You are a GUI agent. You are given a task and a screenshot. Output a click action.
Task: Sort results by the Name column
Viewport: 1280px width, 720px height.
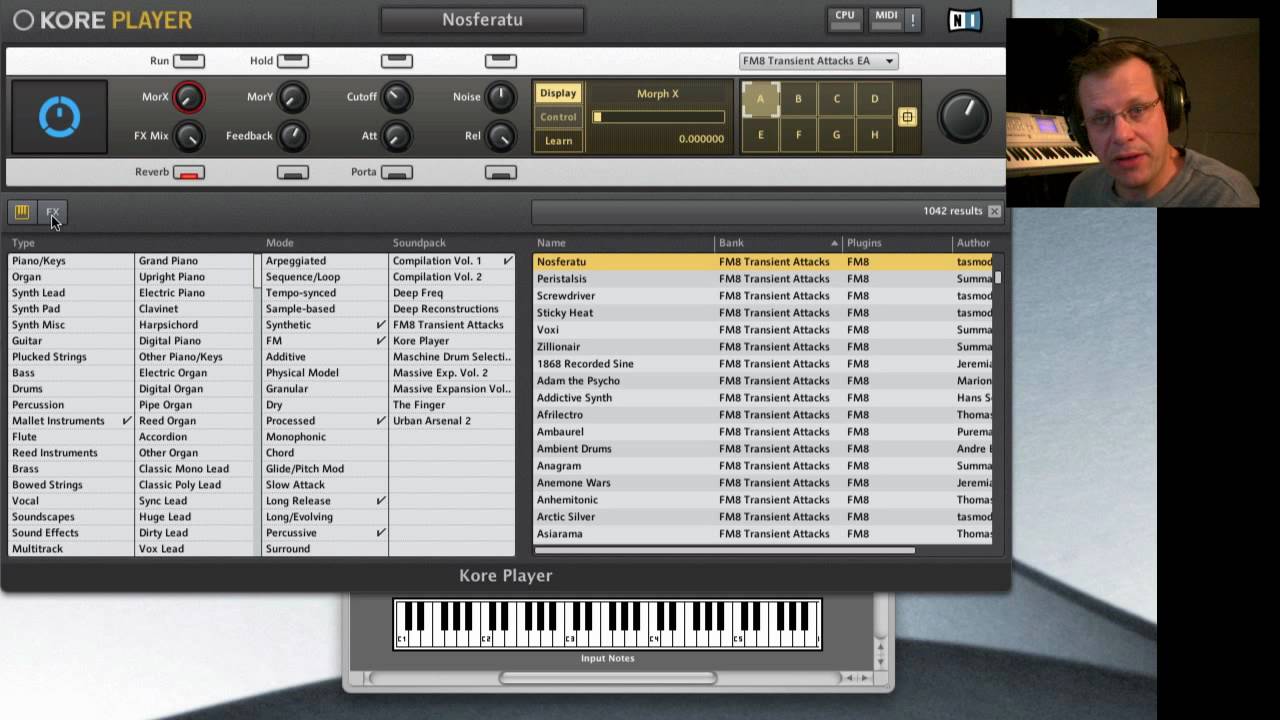point(623,243)
